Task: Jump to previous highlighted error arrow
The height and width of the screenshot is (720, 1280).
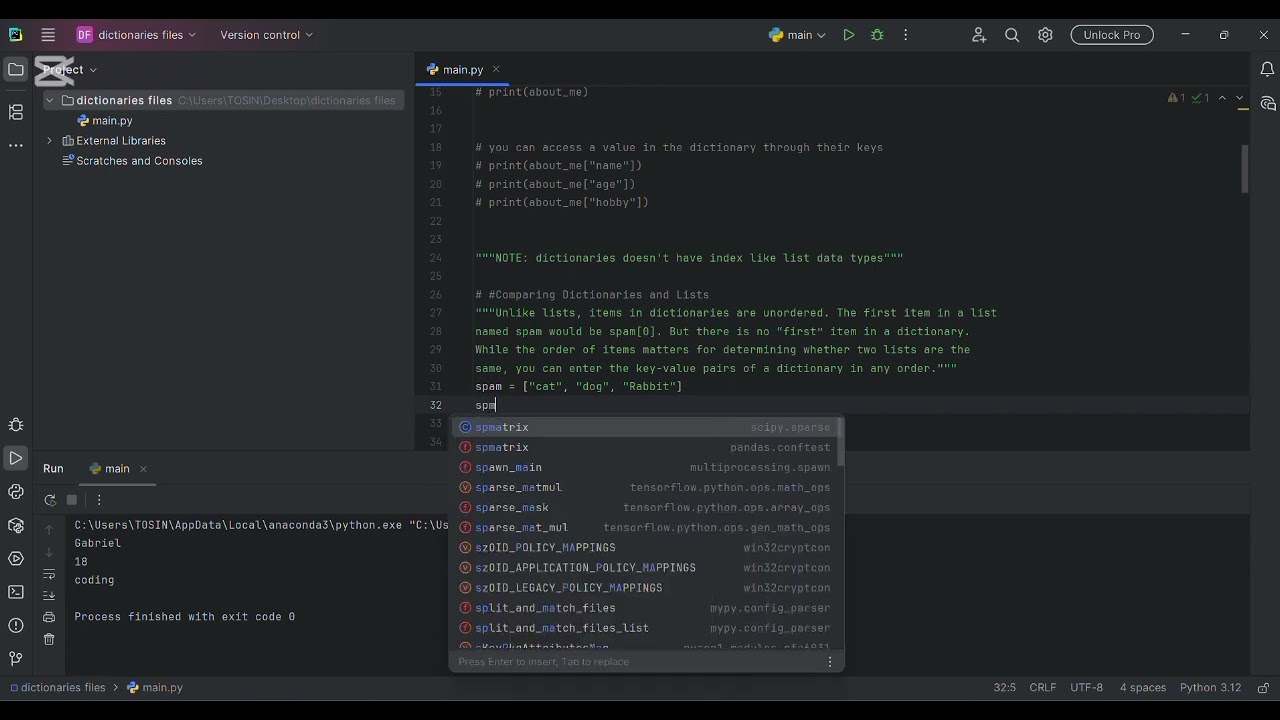Action: tap(1222, 98)
